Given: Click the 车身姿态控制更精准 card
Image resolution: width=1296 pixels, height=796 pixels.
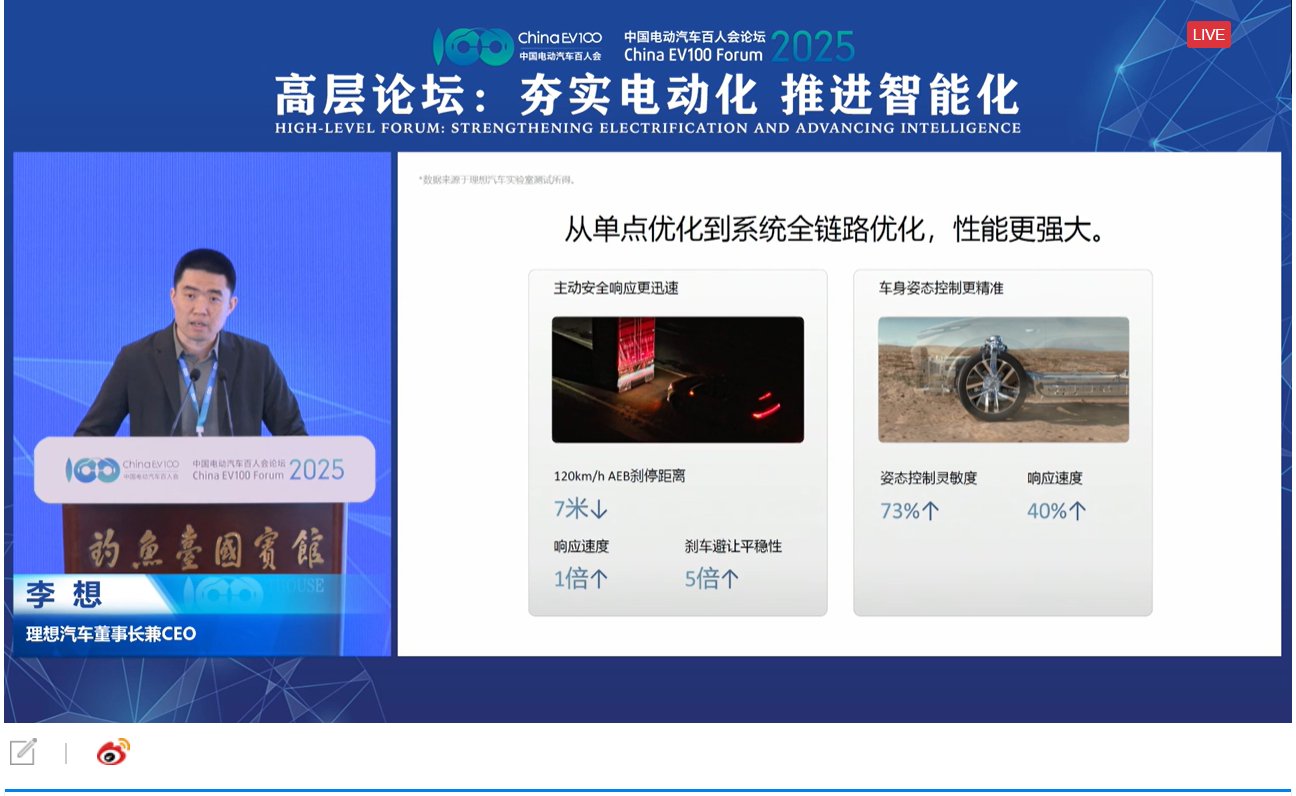Looking at the screenshot, I should click(1002, 440).
